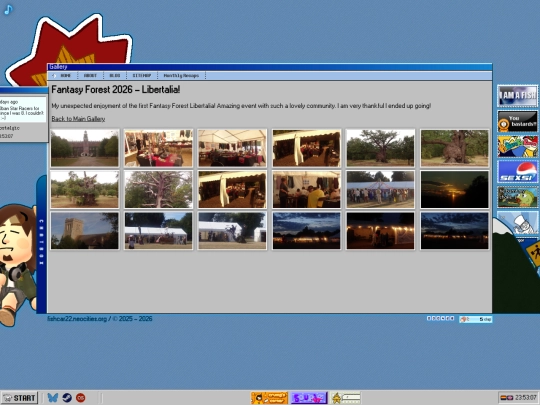Open the brick mansion with tower photo
This screenshot has height=405, width=540.
coord(85,148)
